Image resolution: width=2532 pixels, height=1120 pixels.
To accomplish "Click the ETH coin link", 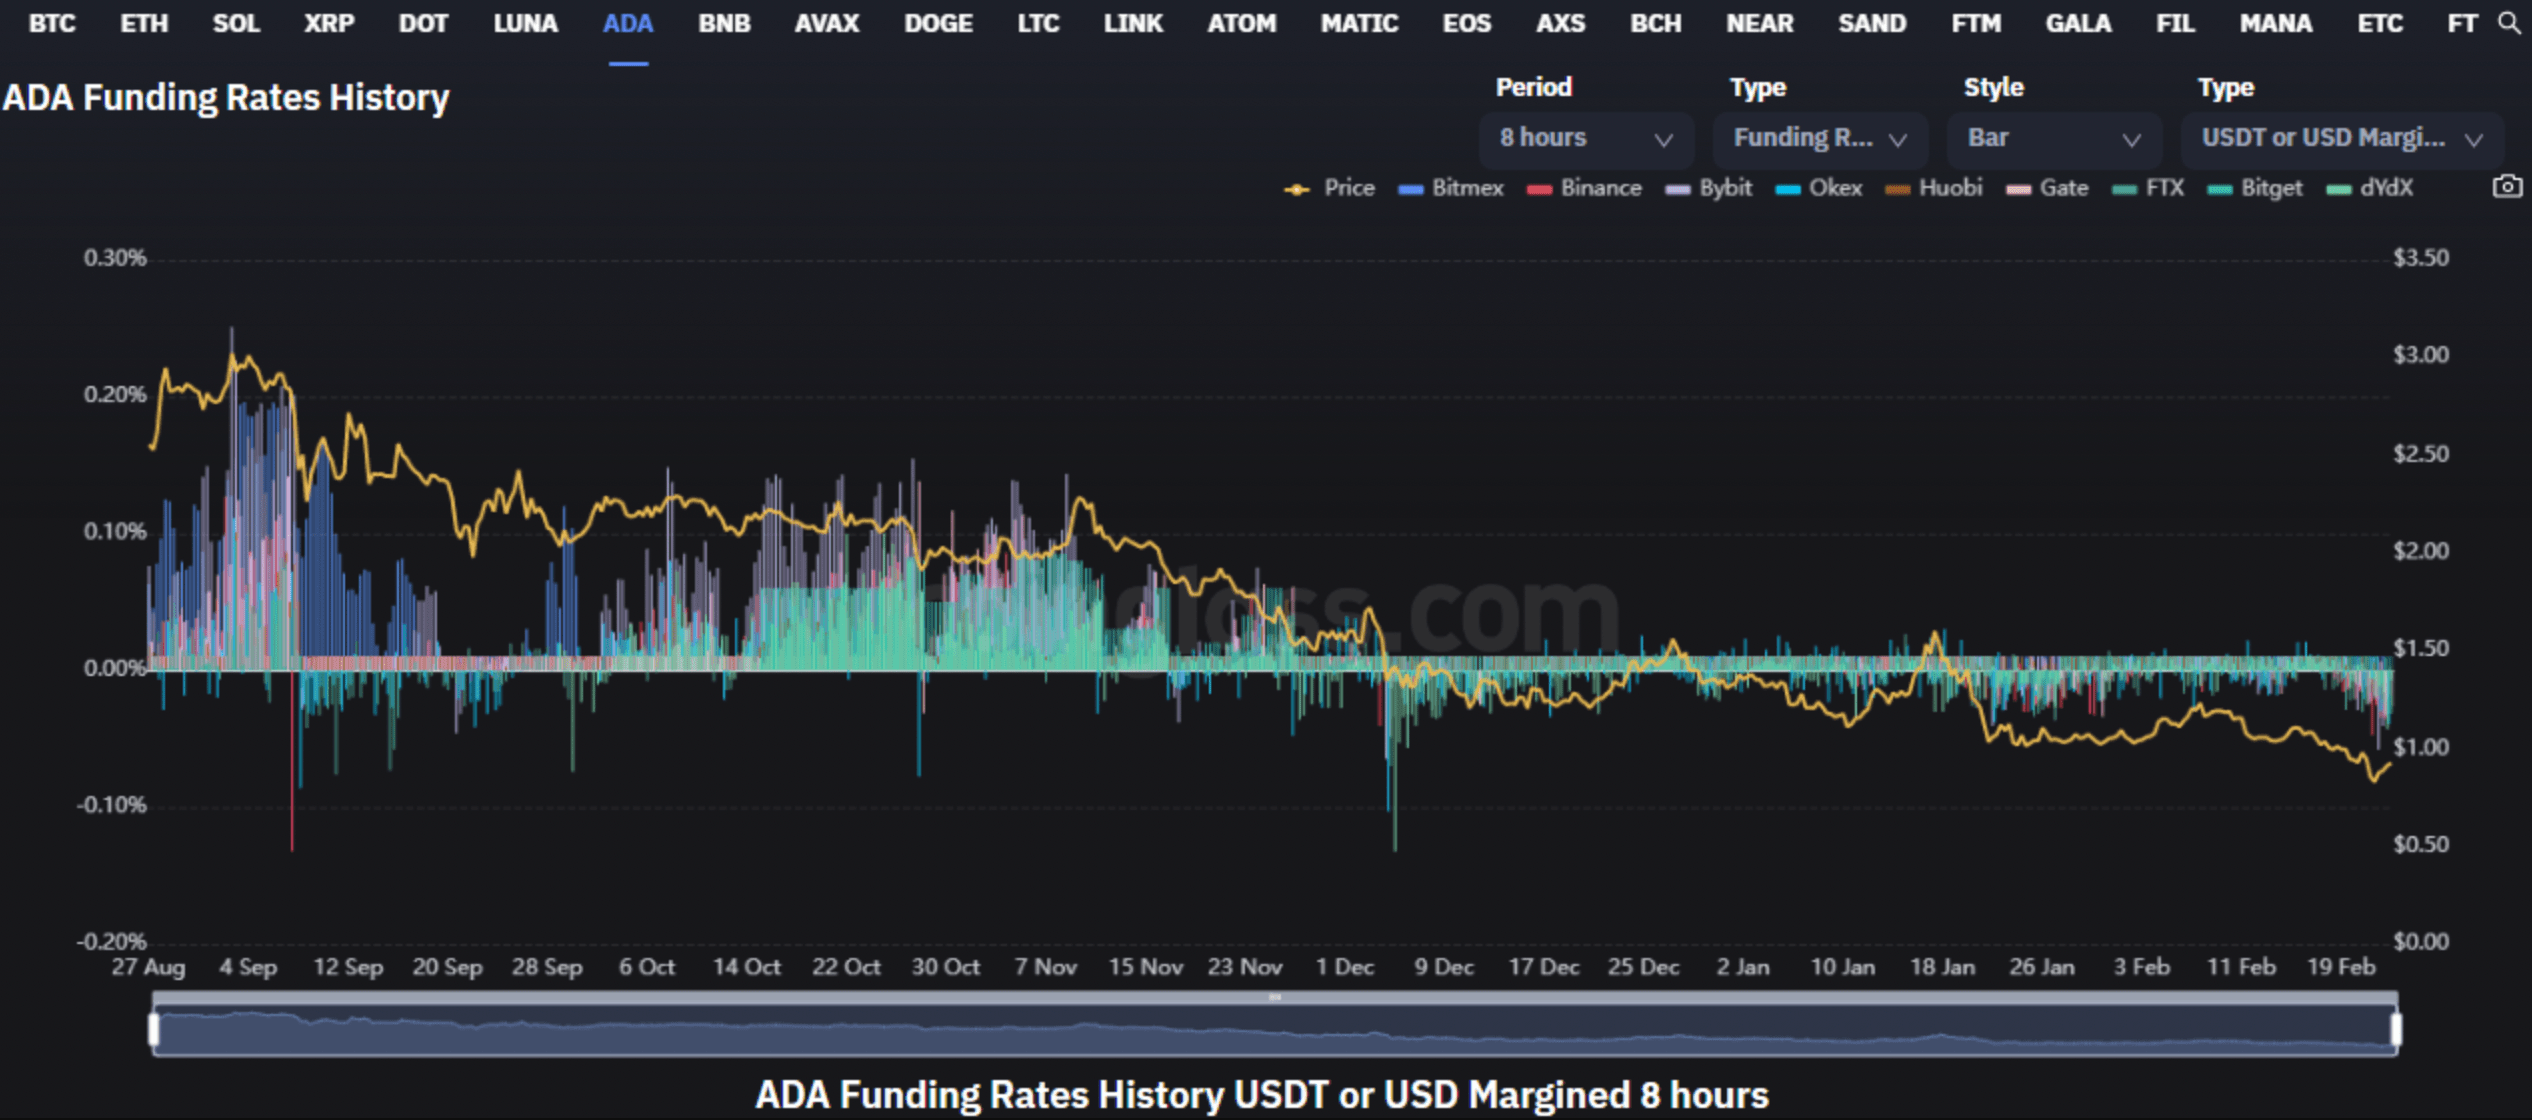I will pyautogui.click(x=144, y=23).
